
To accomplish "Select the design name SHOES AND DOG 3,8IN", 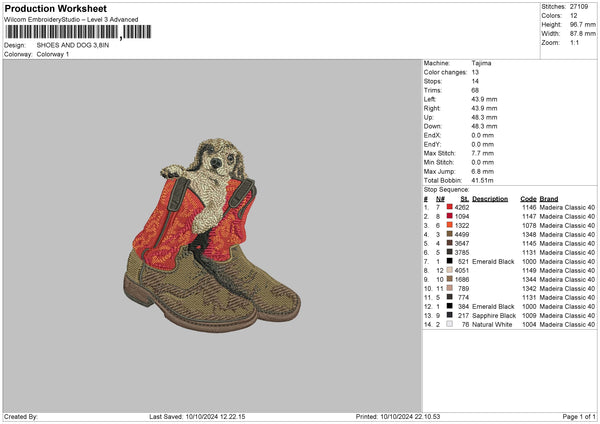I will click(x=72, y=45).
